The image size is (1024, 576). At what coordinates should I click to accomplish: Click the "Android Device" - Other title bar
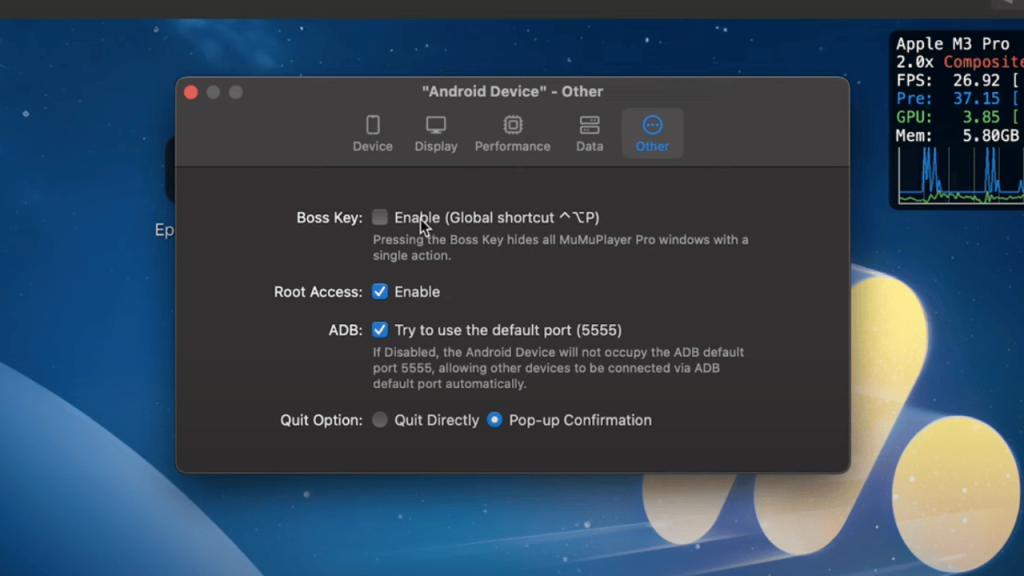[x=512, y=91]
